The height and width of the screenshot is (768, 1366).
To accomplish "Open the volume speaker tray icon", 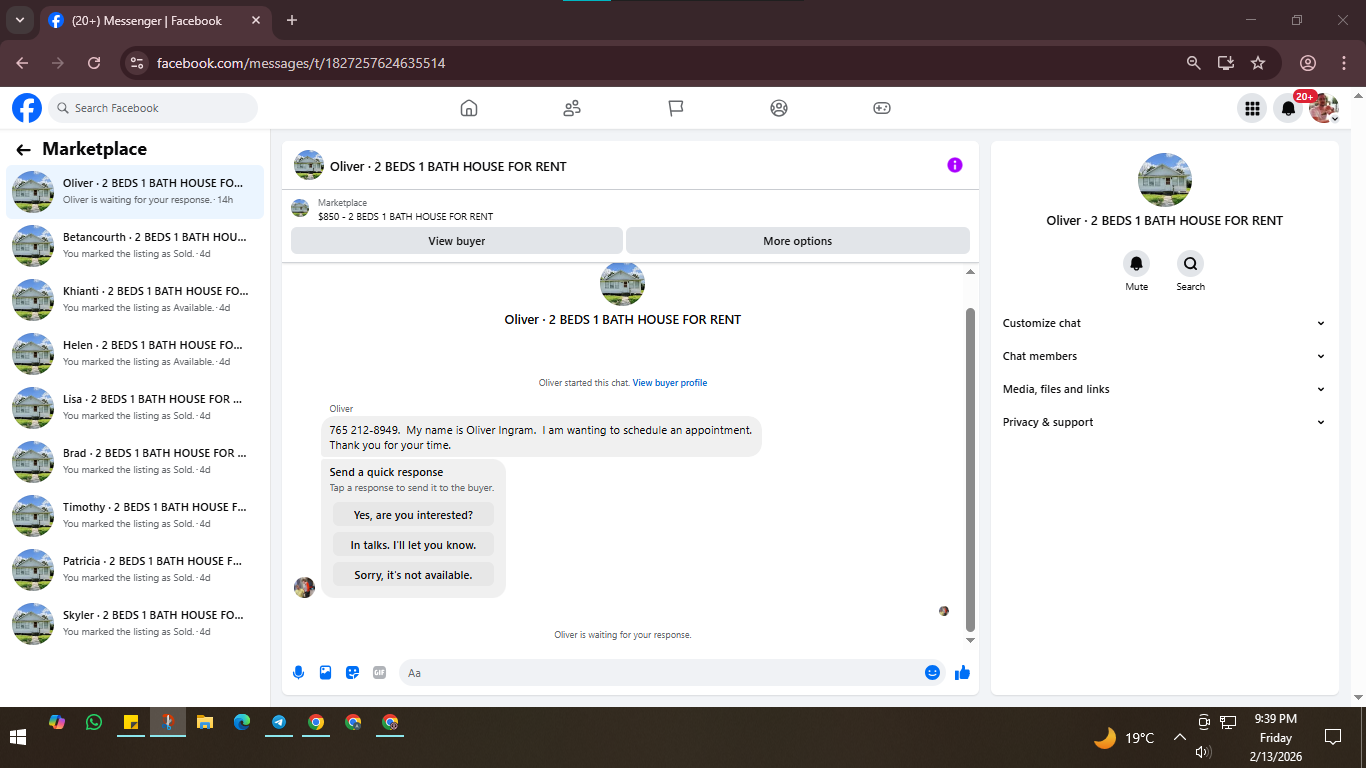I will [x=1204, y=752].
